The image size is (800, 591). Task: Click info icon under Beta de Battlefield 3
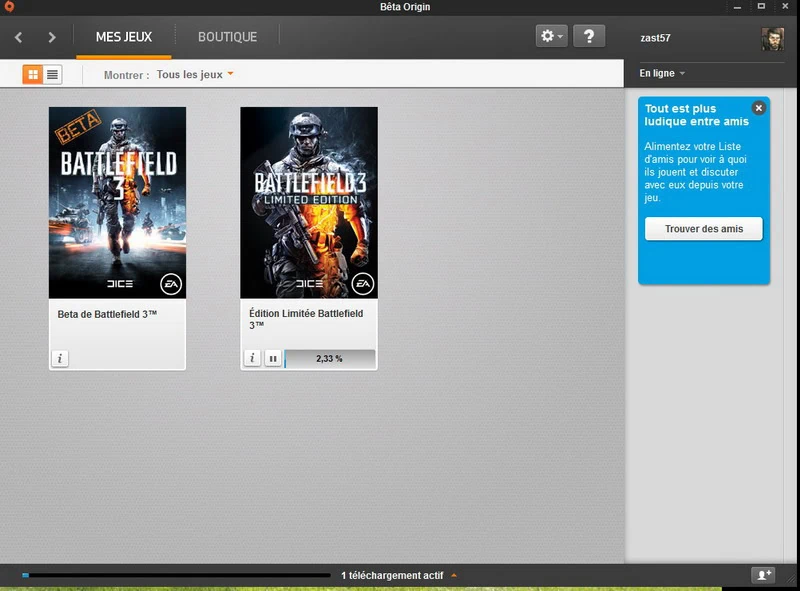tap(60, 358)
